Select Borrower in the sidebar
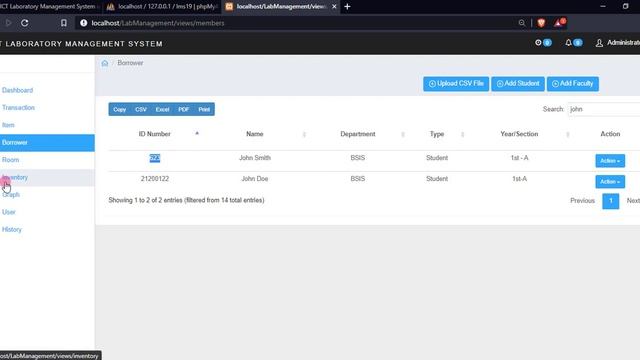The width and height of the screenshot is (640, 360). [47, 142]
